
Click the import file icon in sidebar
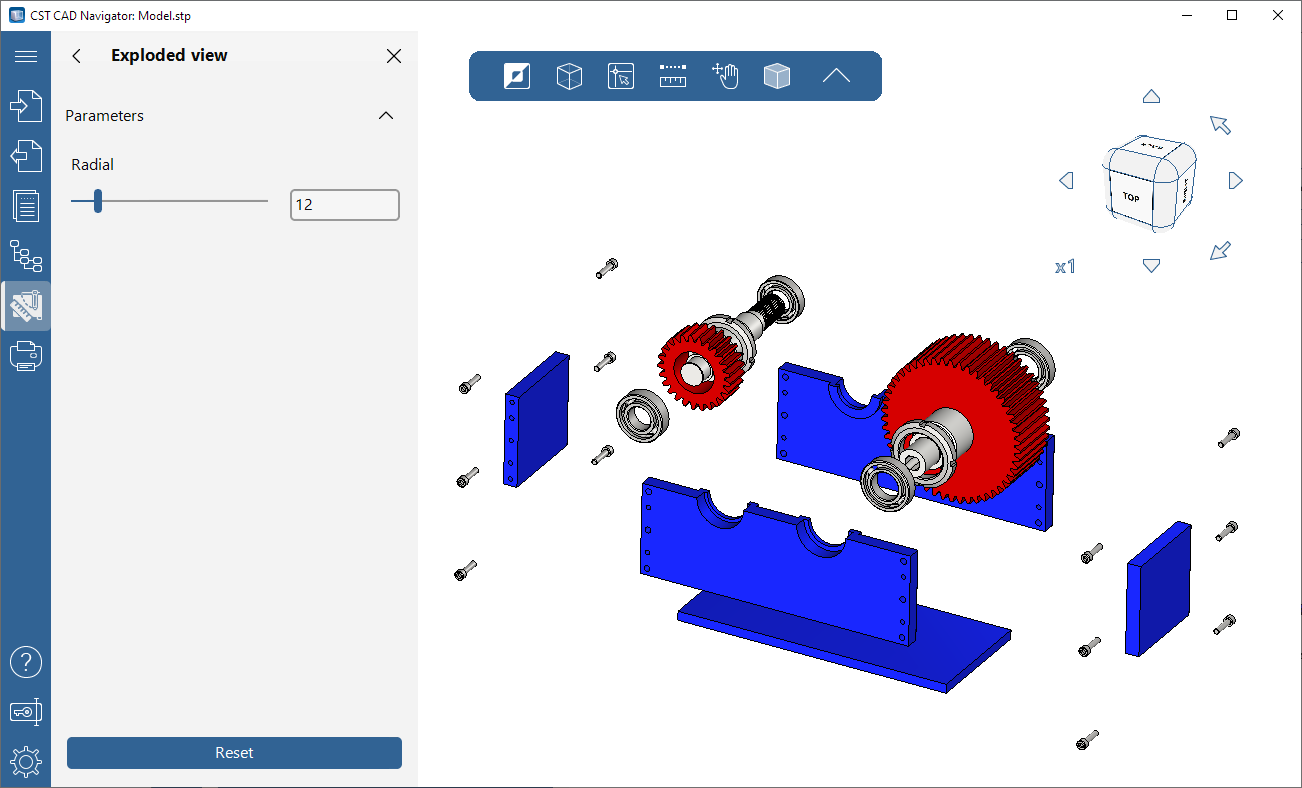coord(26,106)
